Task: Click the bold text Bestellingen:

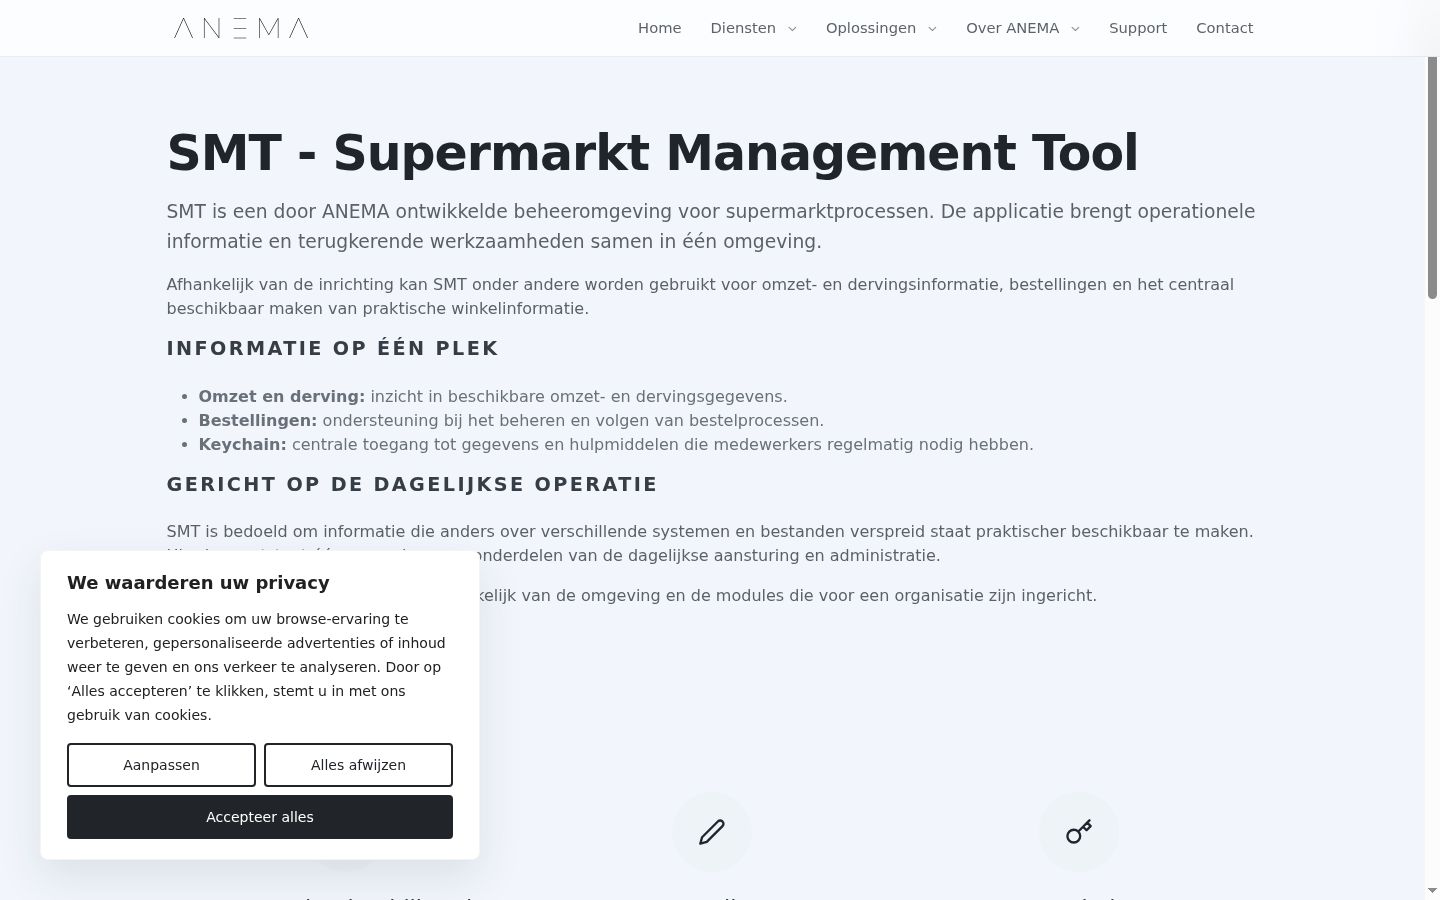Action: (258, 420)
